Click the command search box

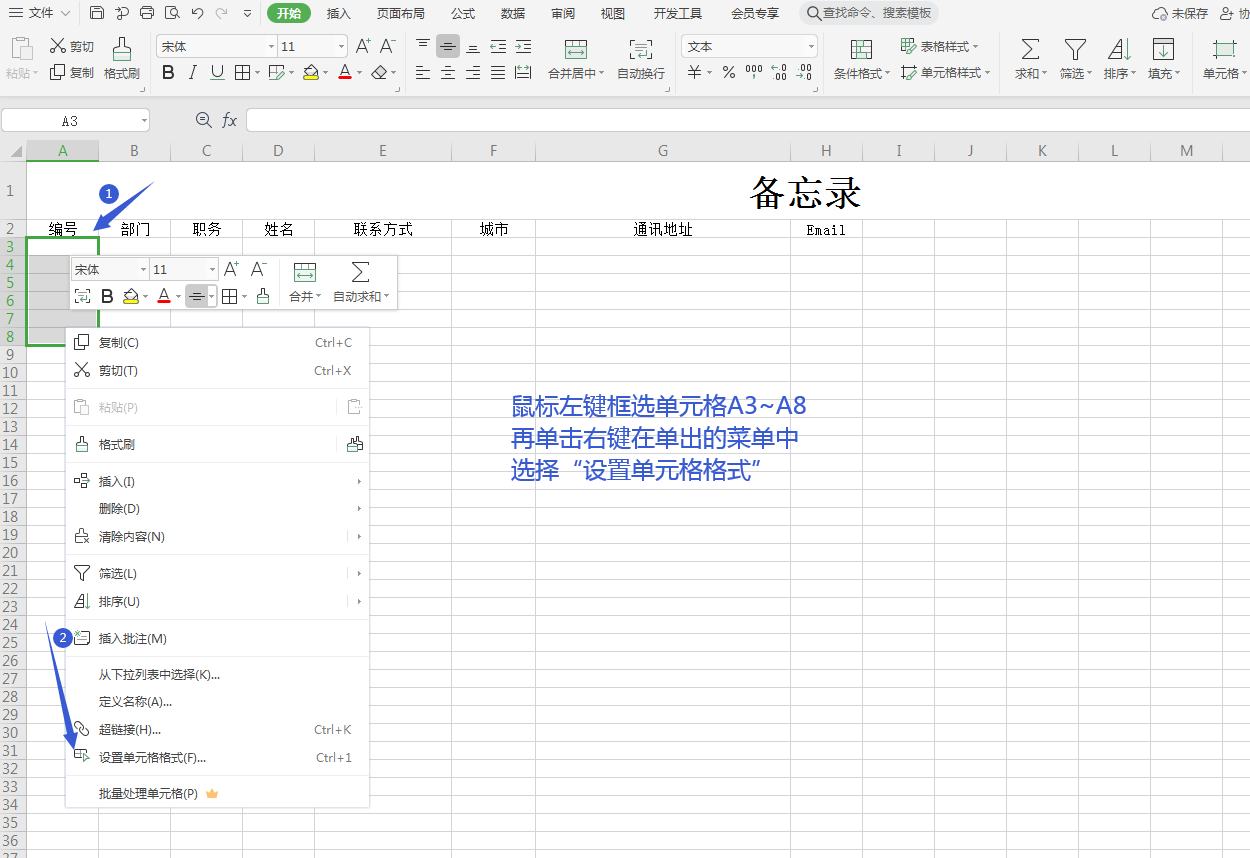coord(869,13)
